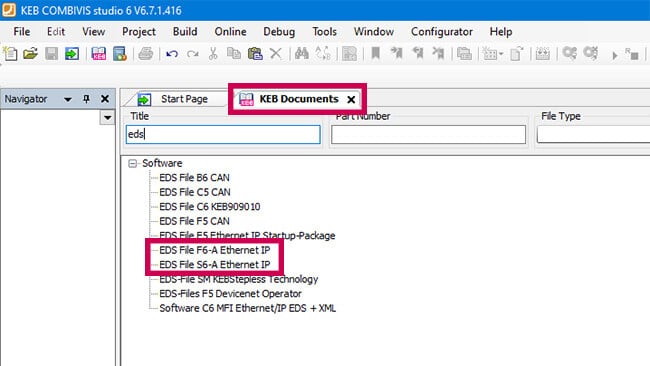Click the Replace A-to-B icon
The height and width of the screenshot is (366, 650).
323,54
